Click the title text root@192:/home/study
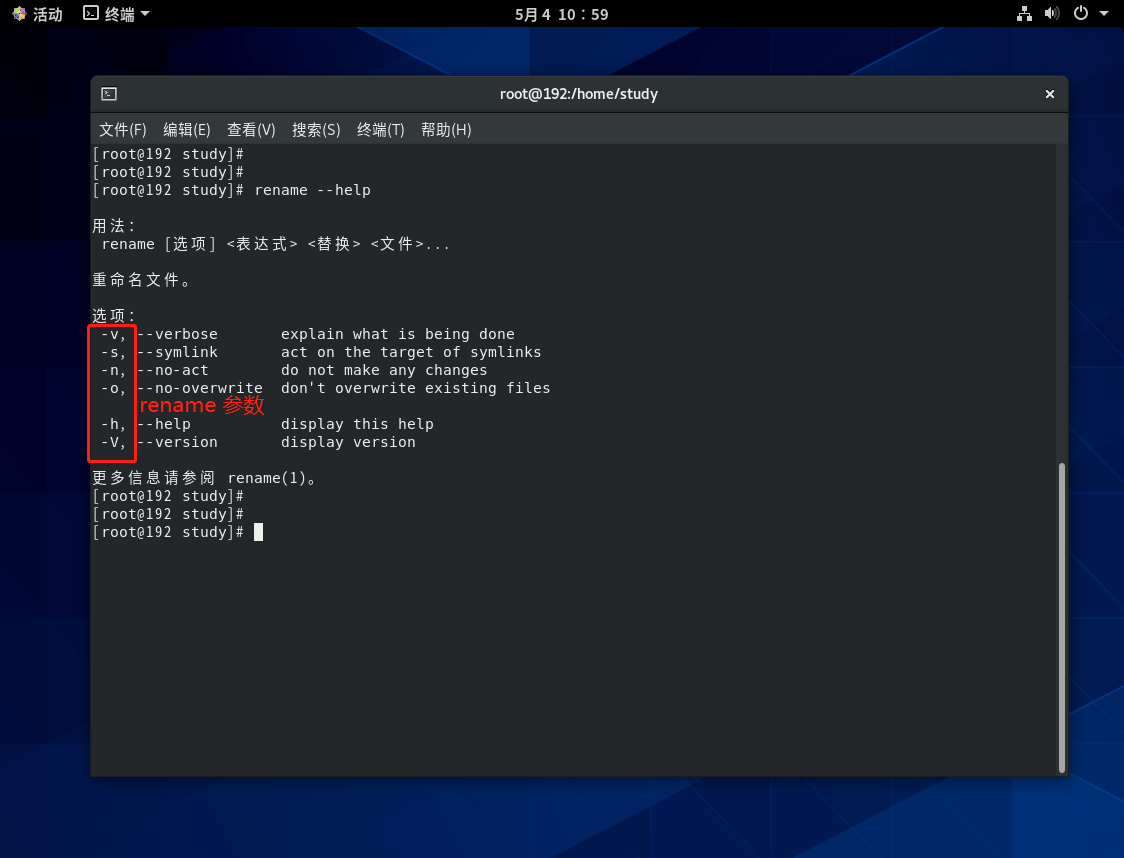 point(578,94)
